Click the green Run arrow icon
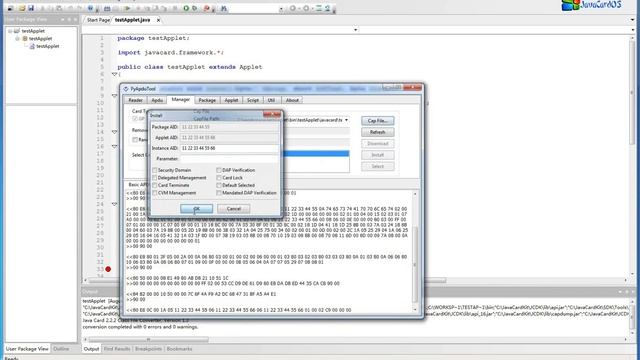The width and height of the screenshot is (640, 360). coord(128,8)
